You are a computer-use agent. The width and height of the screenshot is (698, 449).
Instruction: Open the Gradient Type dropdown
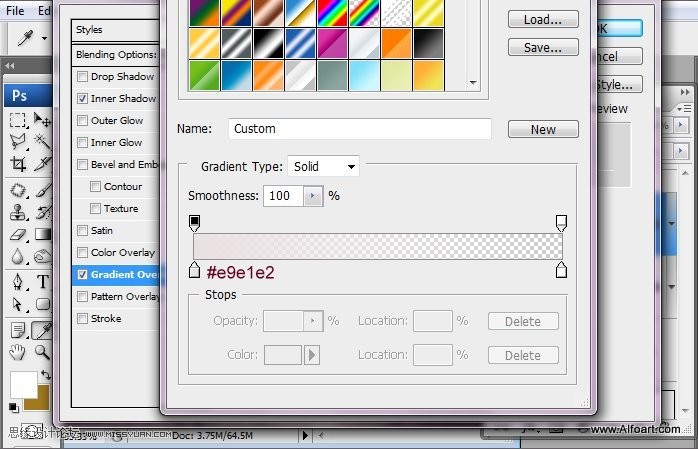(x=324, y=167)
